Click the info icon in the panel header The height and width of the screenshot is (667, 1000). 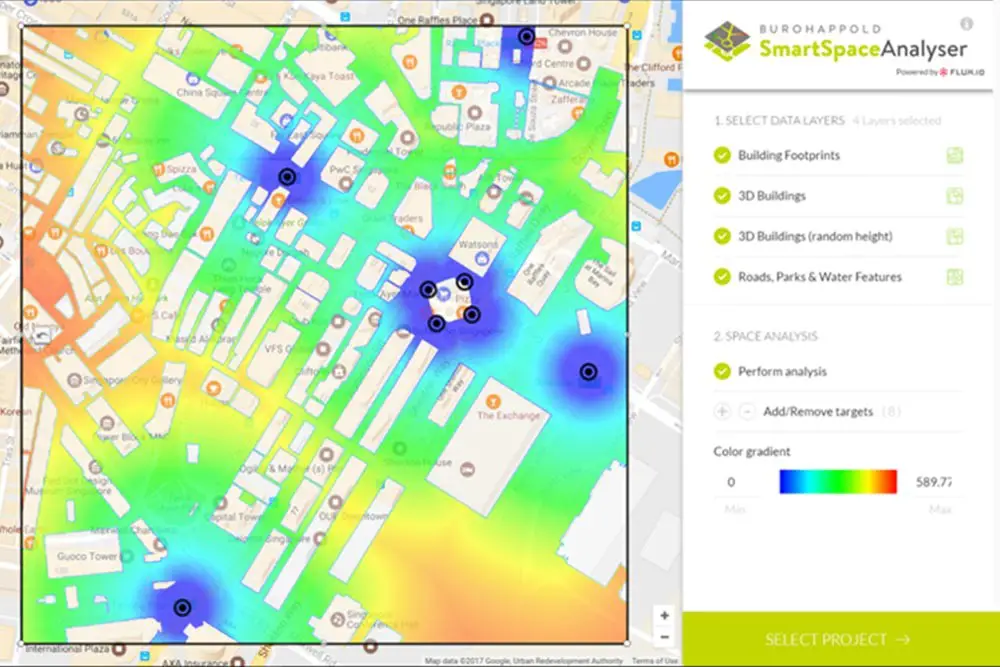point(967,24)
